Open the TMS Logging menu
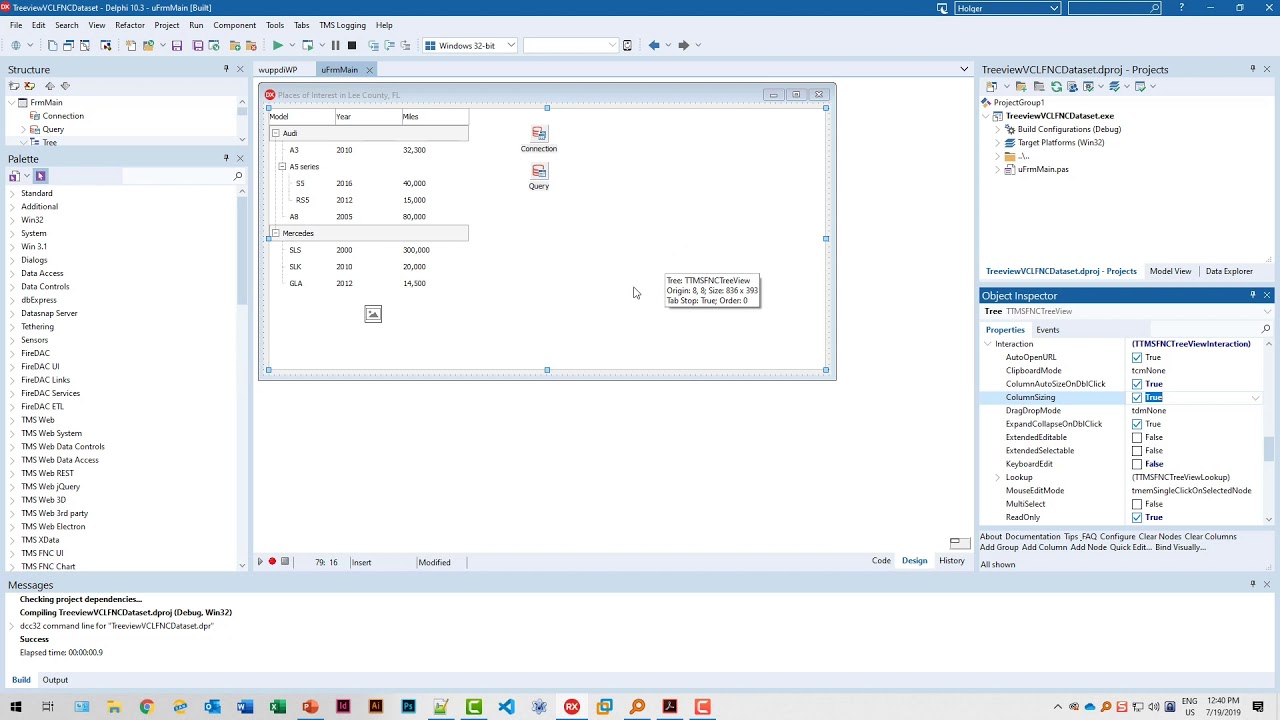1280x720 pixels. click(342, 25)
